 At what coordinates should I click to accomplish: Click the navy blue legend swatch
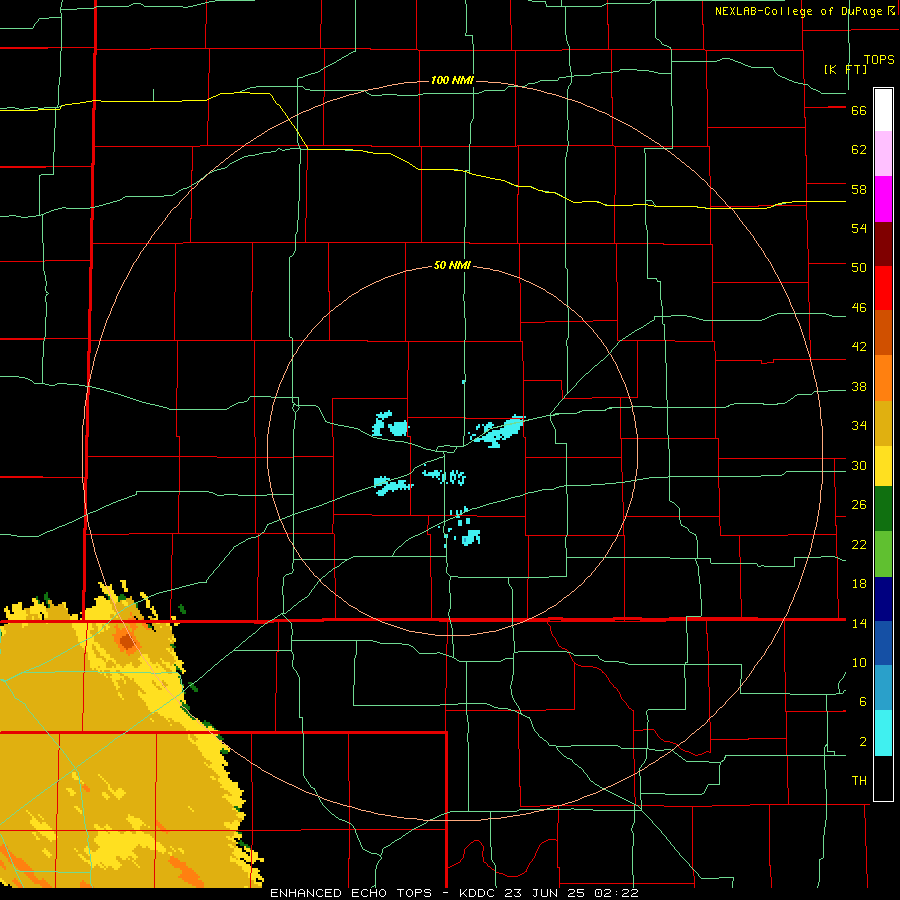point(883,599)
